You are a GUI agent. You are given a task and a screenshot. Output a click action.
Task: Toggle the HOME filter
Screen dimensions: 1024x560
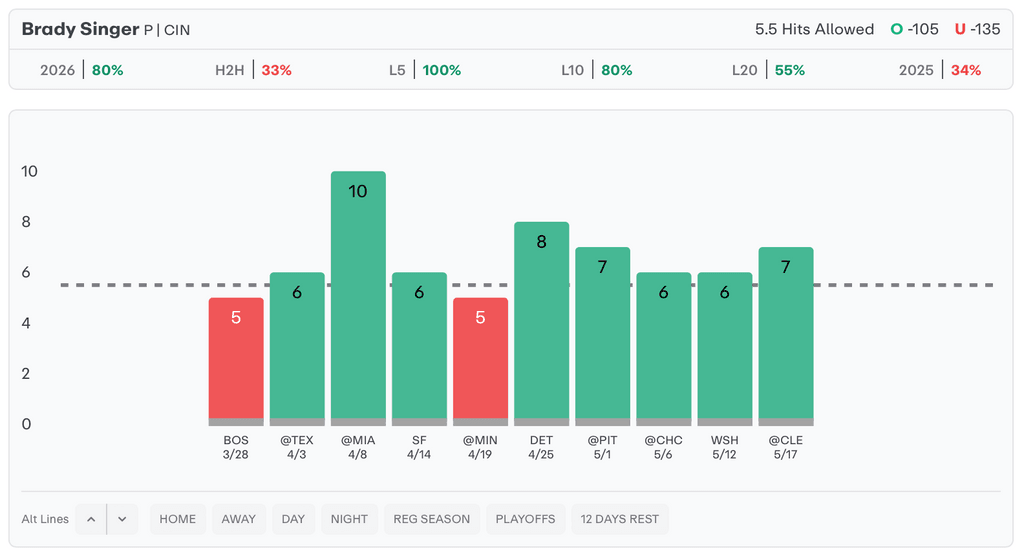coord(178,519)
